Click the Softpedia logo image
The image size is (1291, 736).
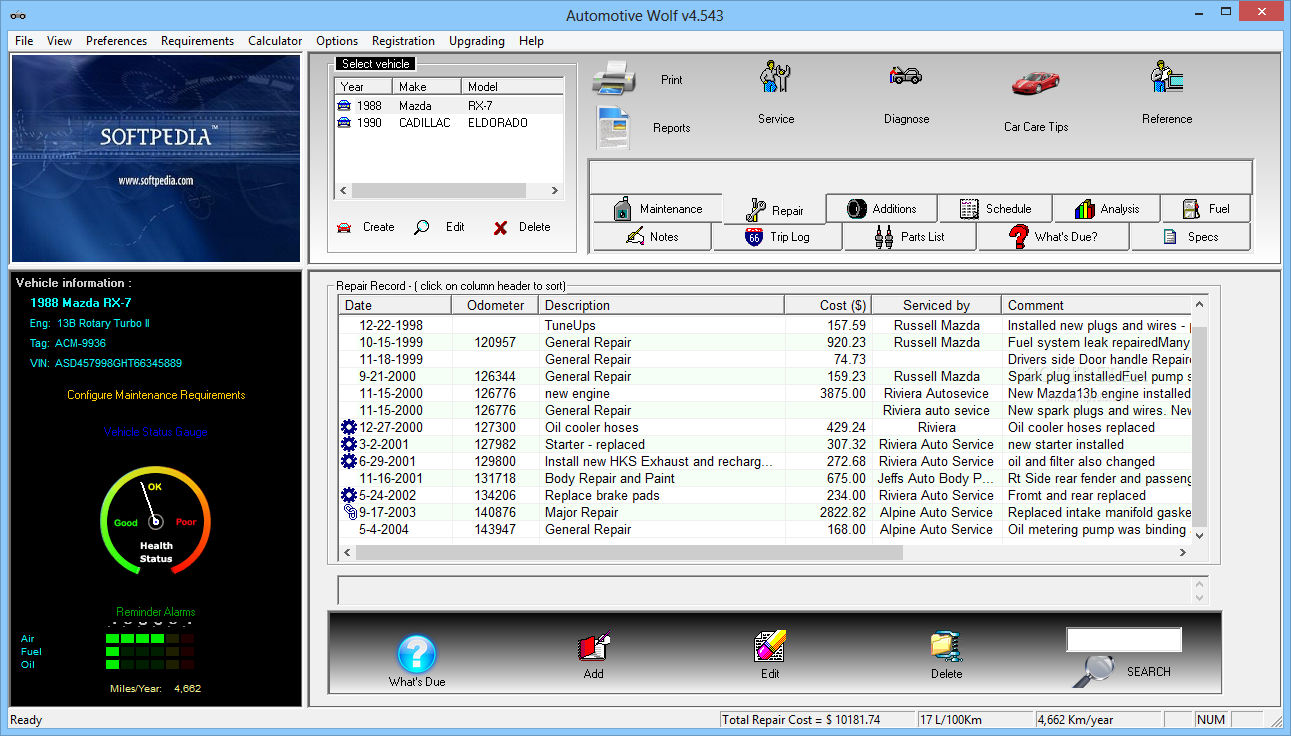click(x=155, y=158)
